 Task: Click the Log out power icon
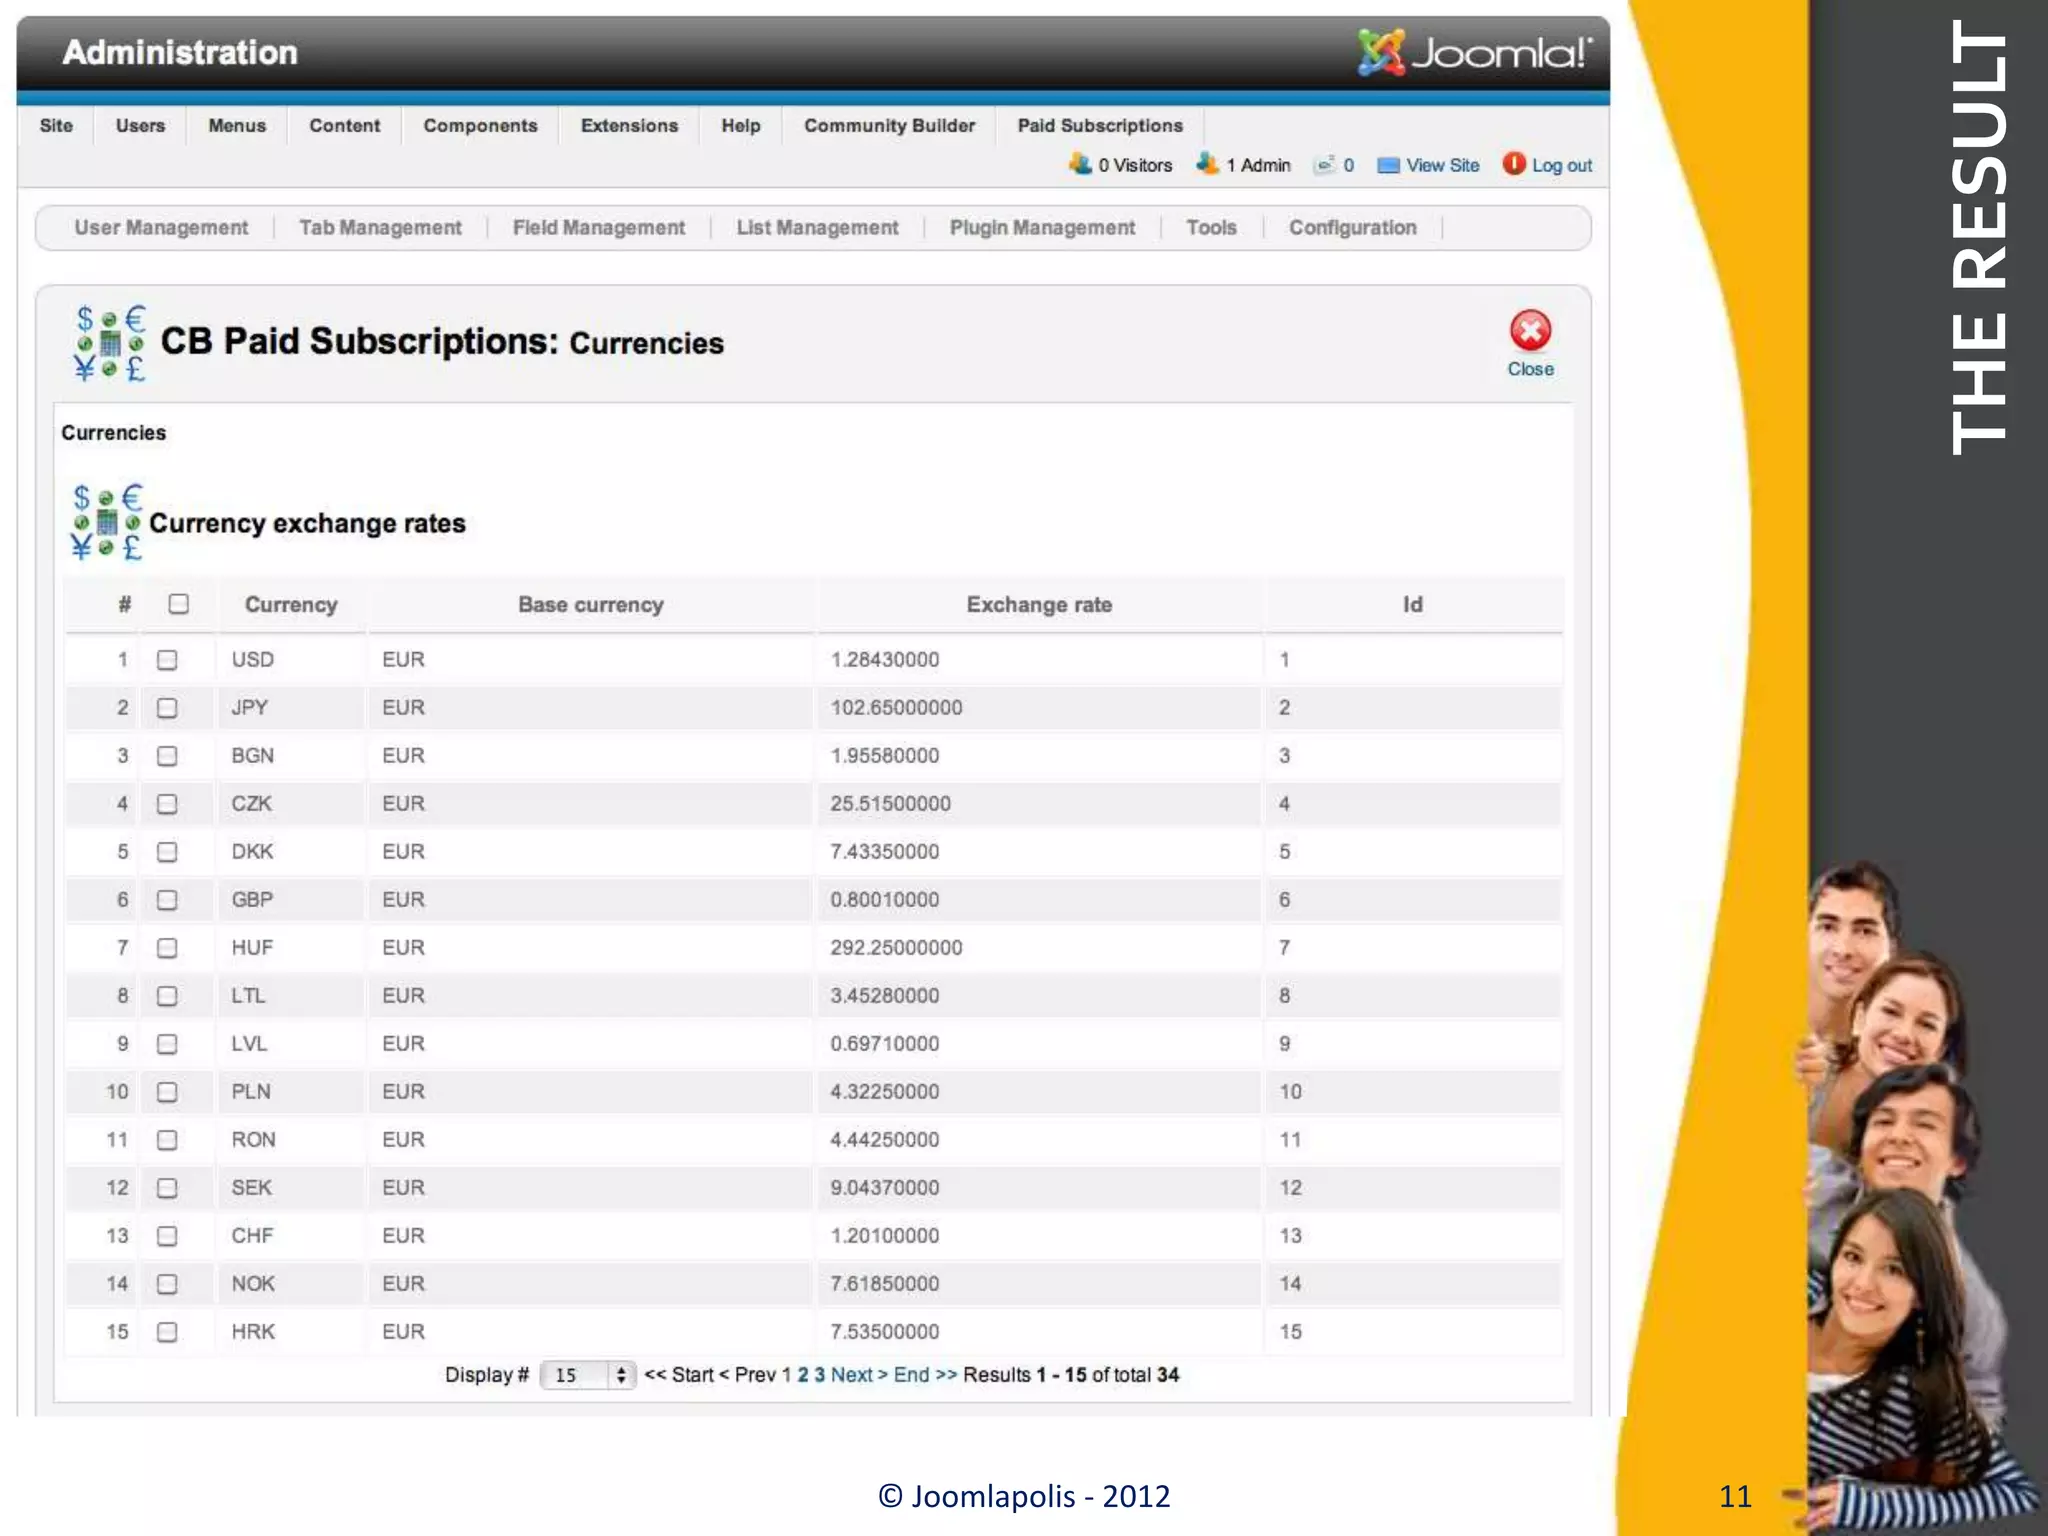(x=1514, y=164)
